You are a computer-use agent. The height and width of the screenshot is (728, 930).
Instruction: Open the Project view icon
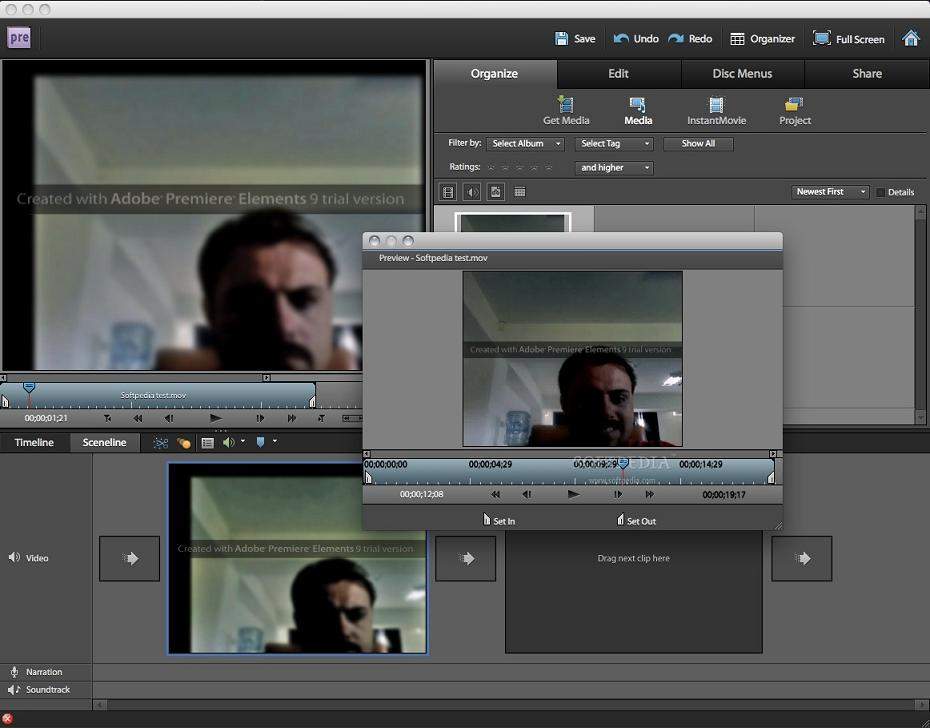coord(794,105)
